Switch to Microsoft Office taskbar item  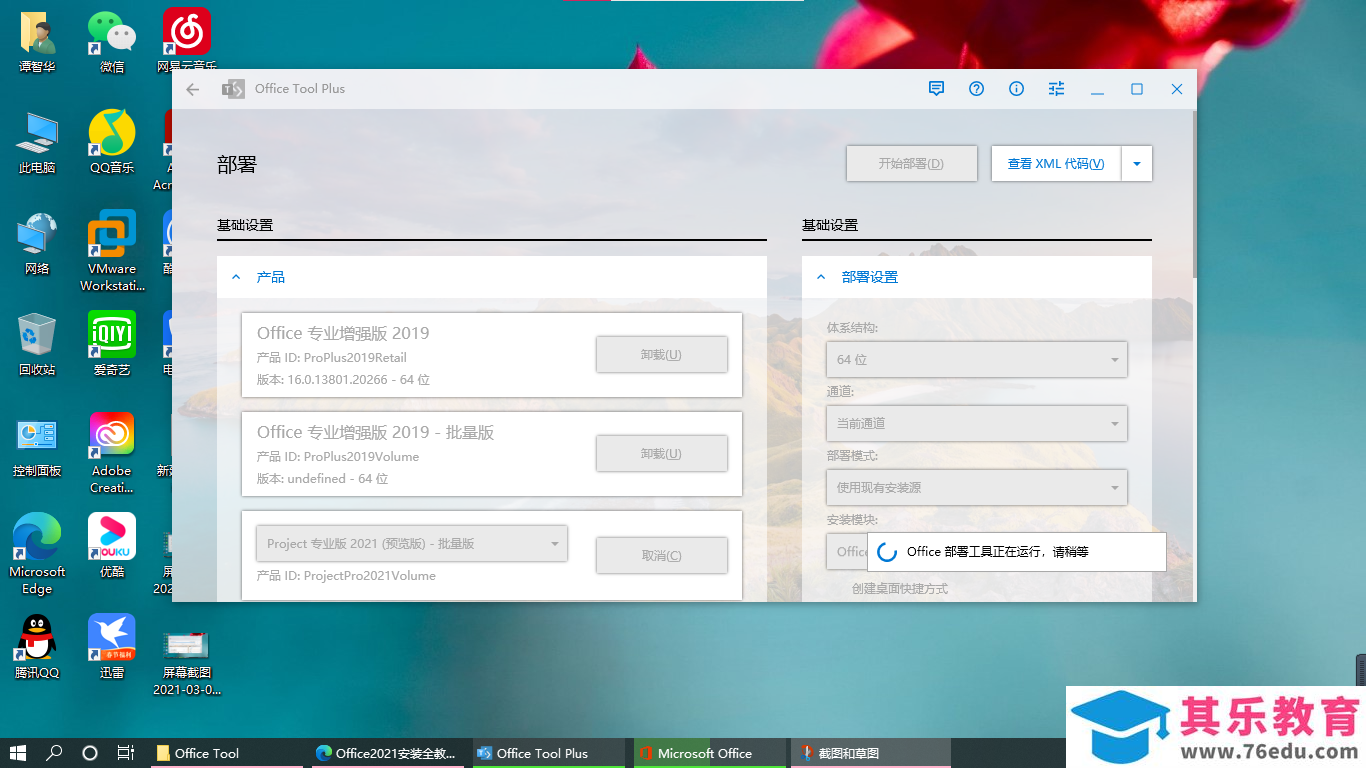[x=709, y=753]
